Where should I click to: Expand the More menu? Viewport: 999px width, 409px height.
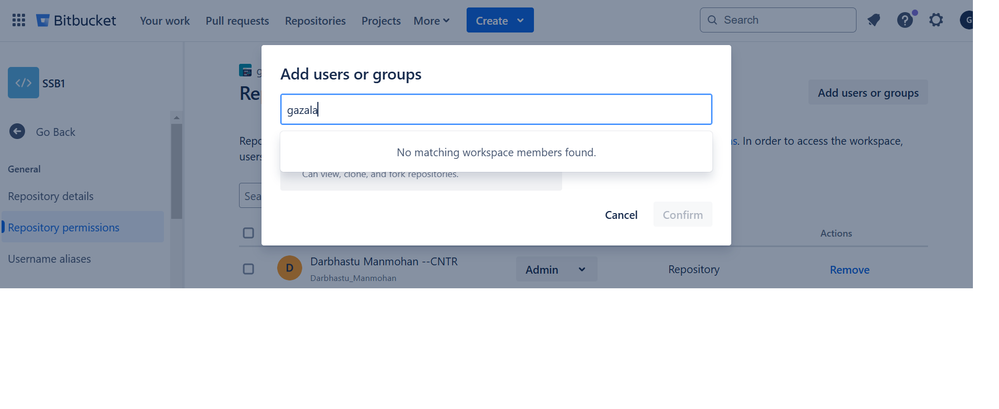coord(431,21)
